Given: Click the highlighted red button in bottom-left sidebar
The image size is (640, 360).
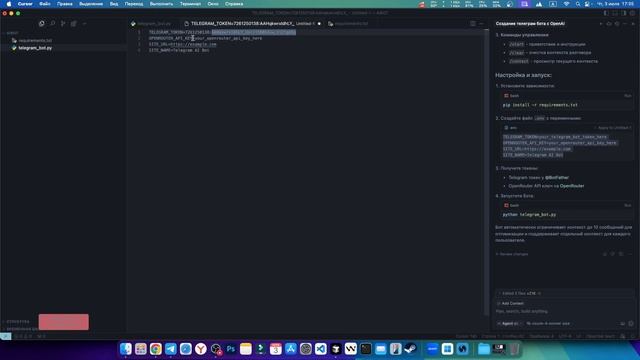Looking at the screenshot, I should [64, 322].
